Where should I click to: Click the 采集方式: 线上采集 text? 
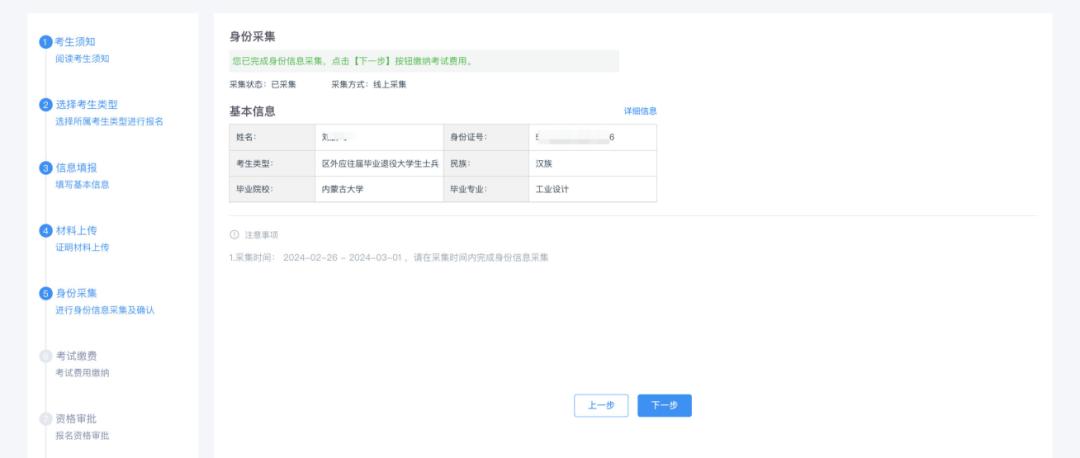[x=369, y=85]
